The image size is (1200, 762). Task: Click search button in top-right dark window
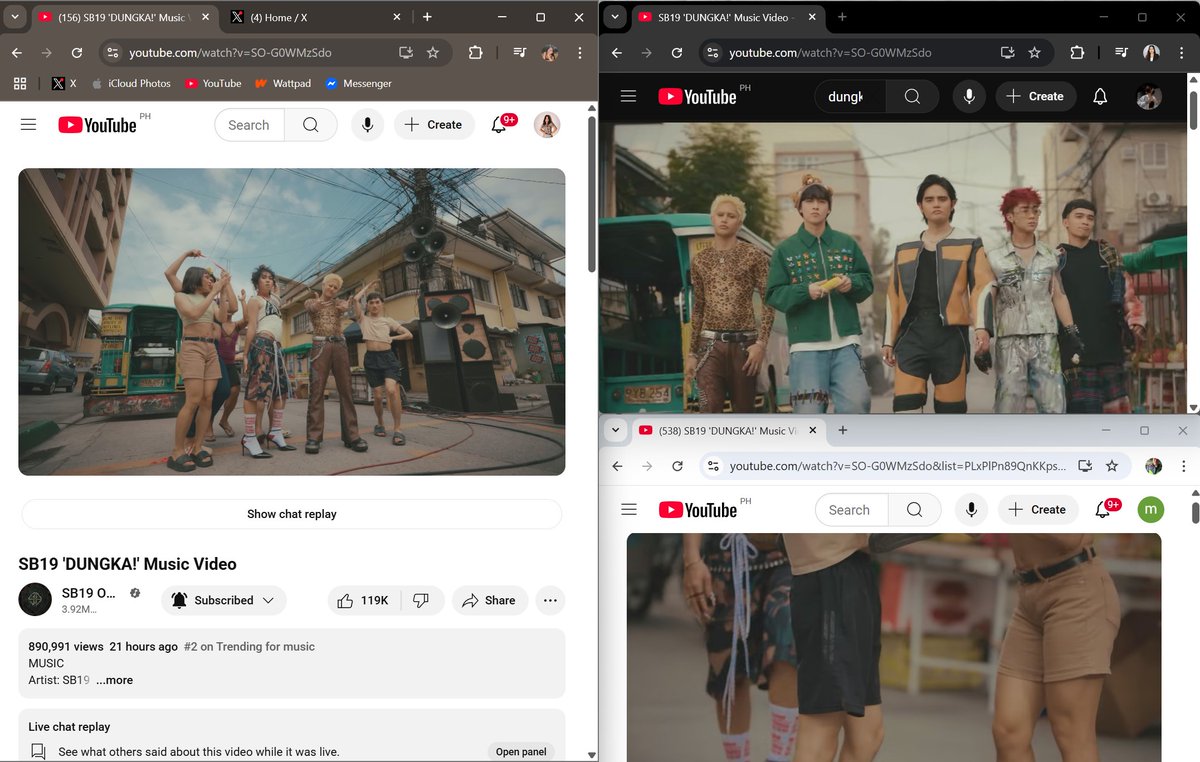coord(913,96)
